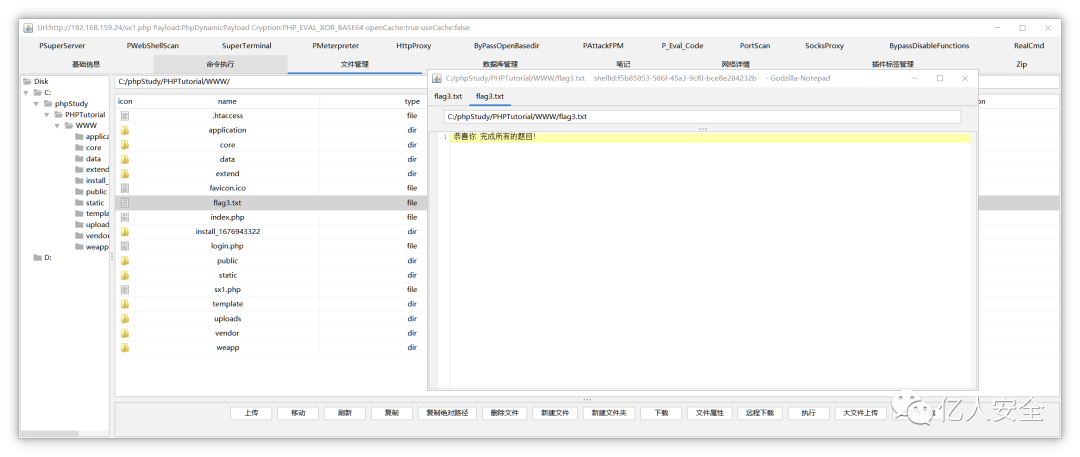Click the folder icon of the weapp row
This screenshot has height=457, width=1080.
pos(125,347)
